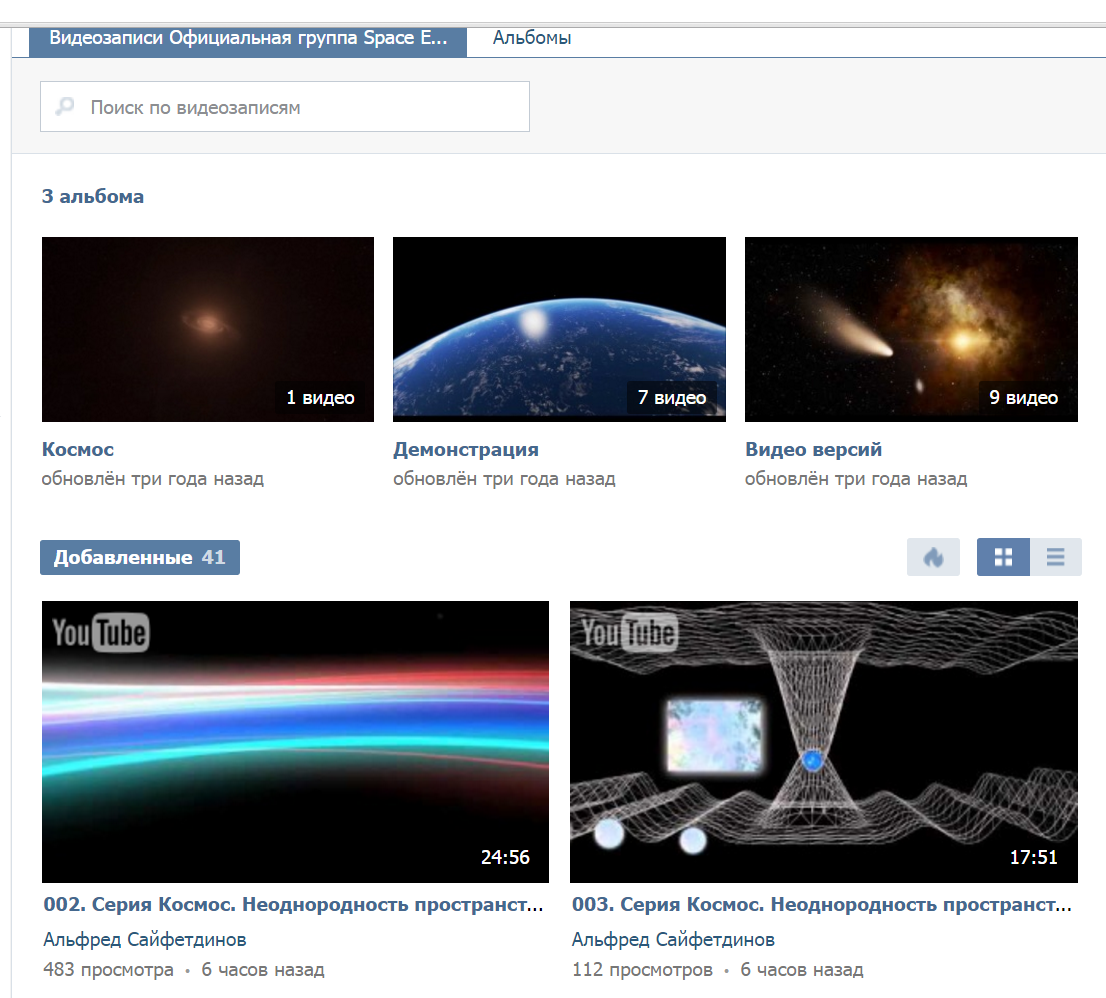
Task: Click the search magnifier icon
Action: click(65, 107)
